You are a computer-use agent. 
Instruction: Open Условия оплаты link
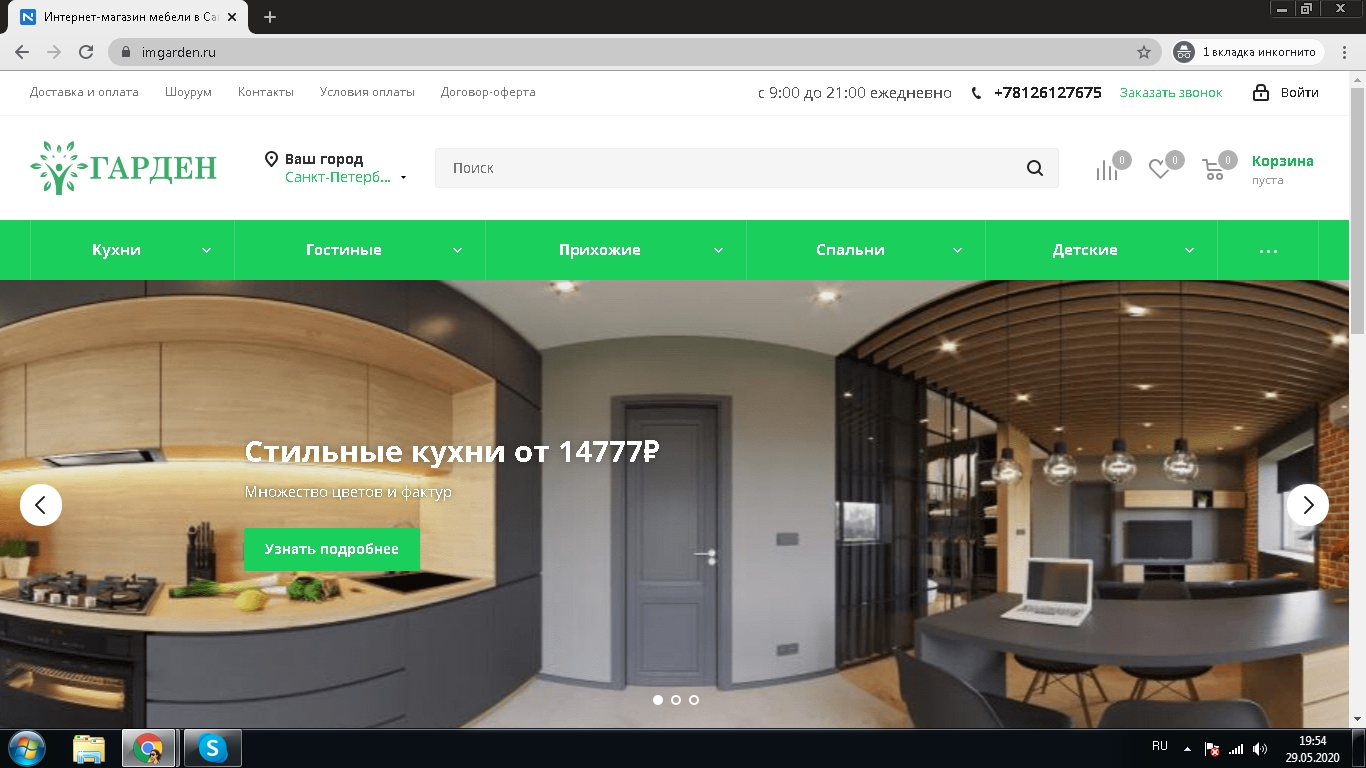pyautogui.click(x=367, y=92)
